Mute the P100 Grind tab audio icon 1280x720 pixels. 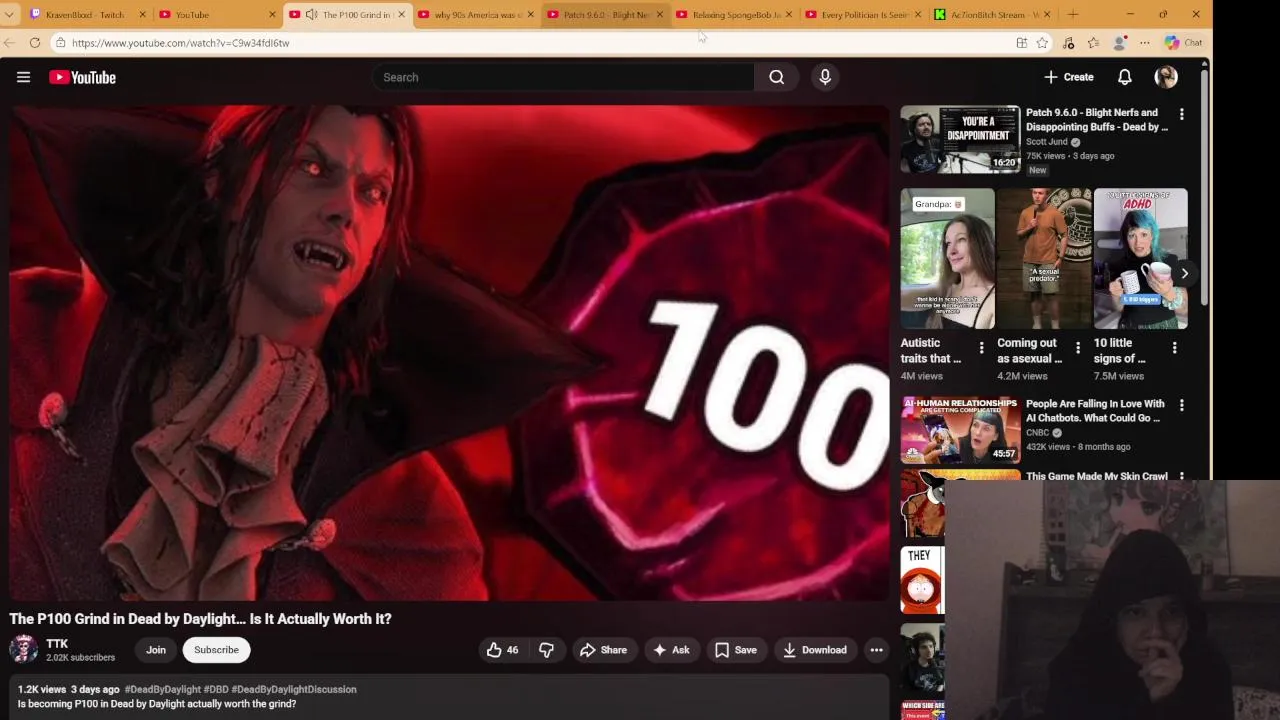pos(311,15)
